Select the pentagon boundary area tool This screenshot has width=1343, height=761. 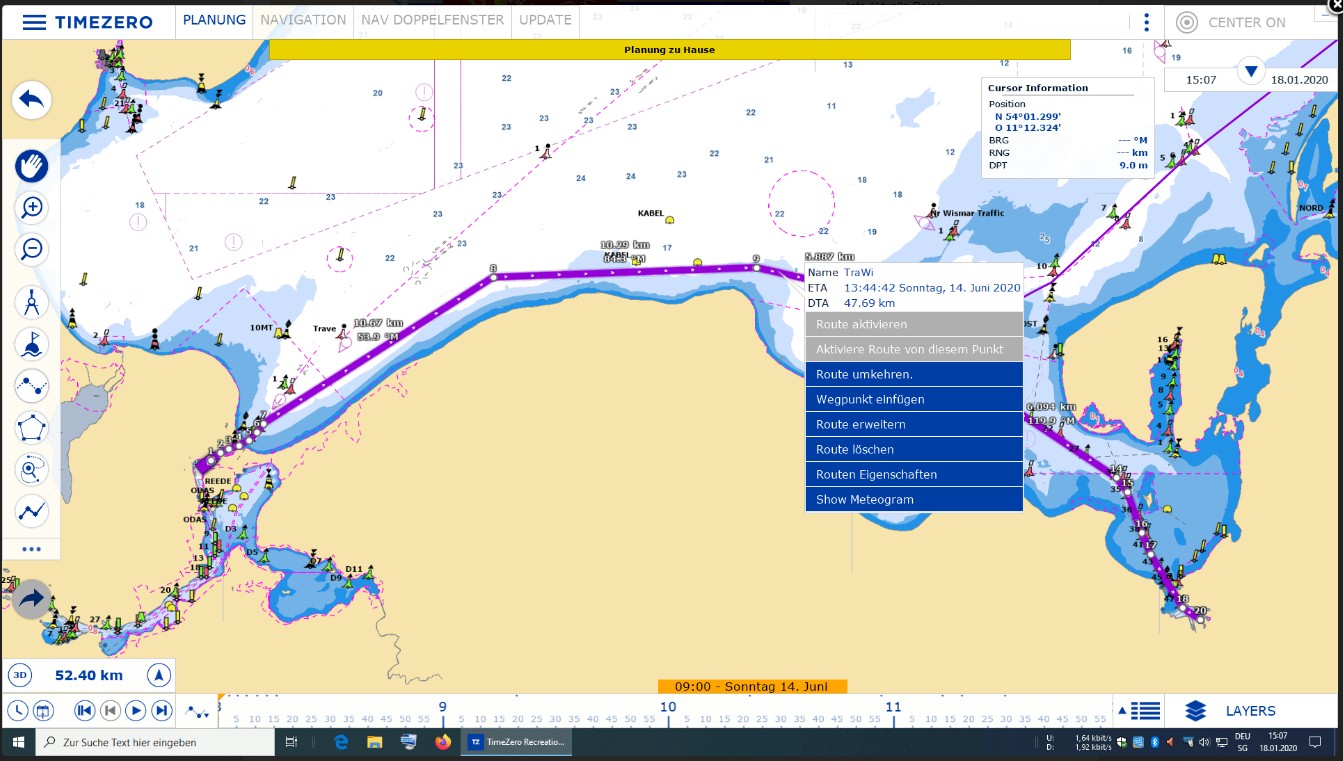(32, 428)
